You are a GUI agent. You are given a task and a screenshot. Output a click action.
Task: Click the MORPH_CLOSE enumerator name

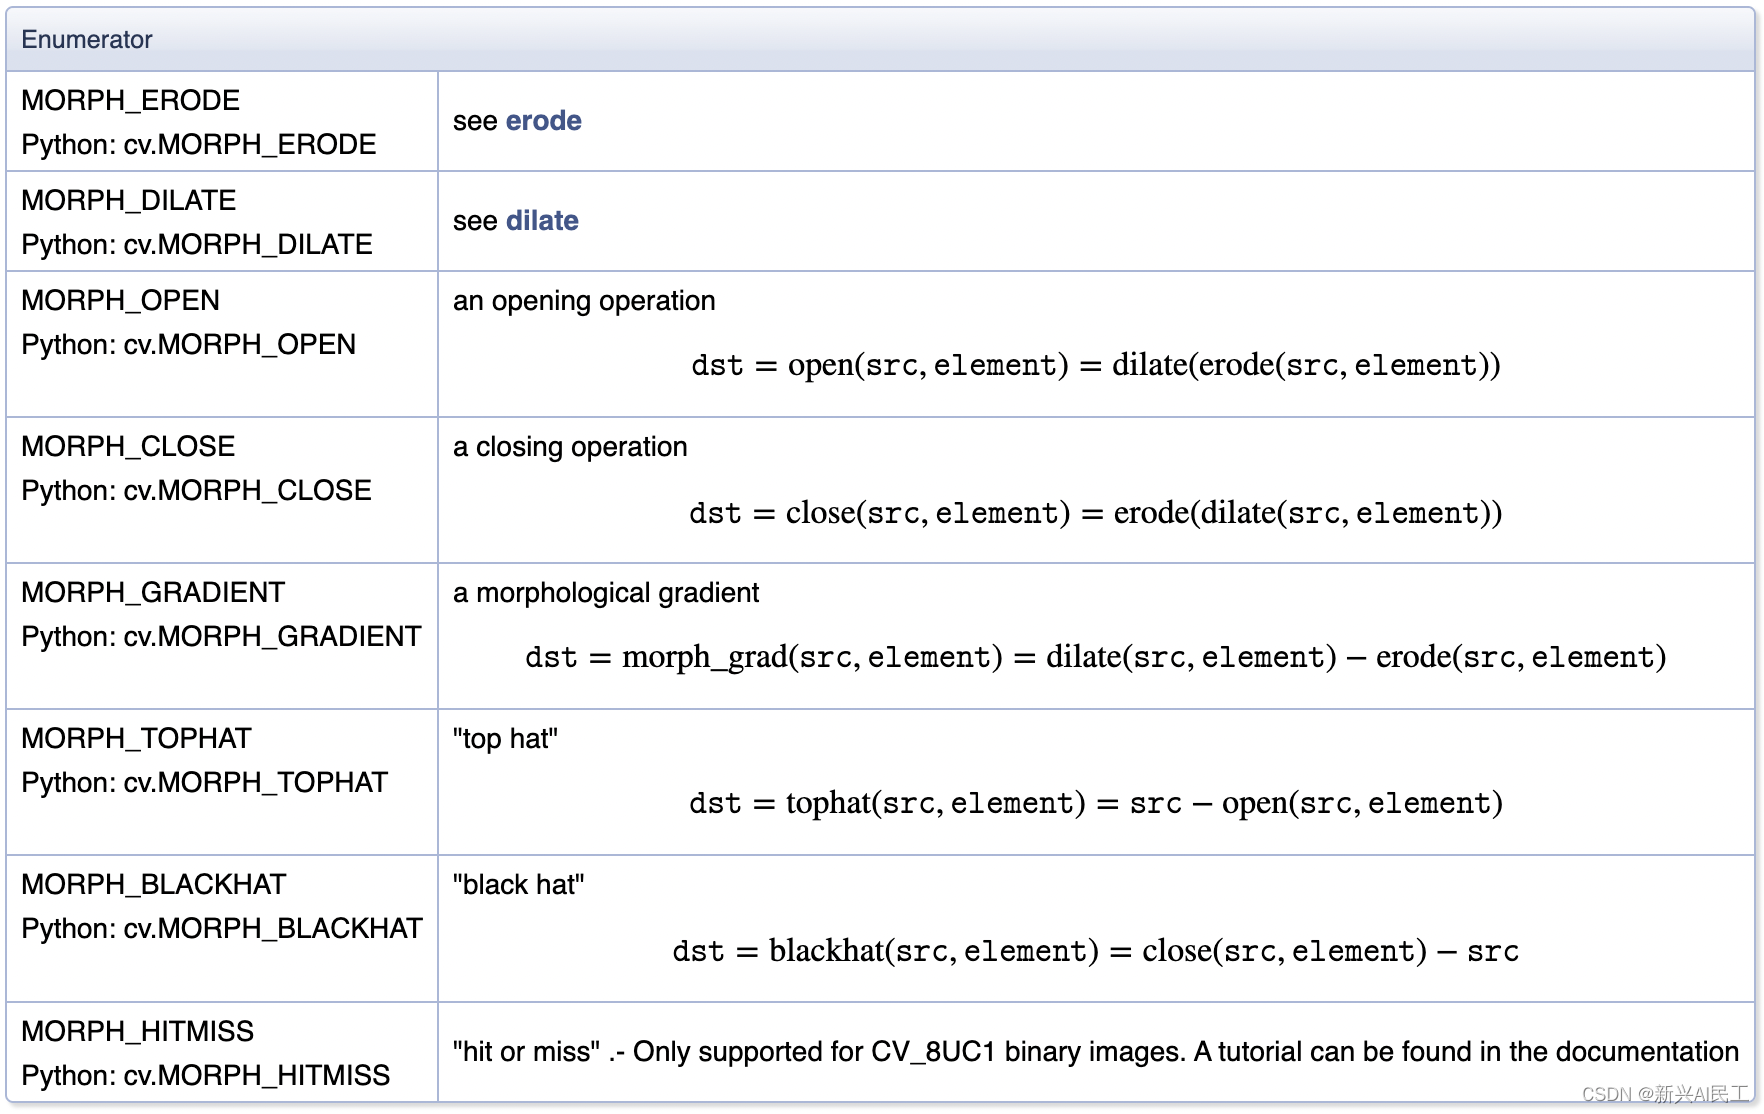[x=128, y=446]
